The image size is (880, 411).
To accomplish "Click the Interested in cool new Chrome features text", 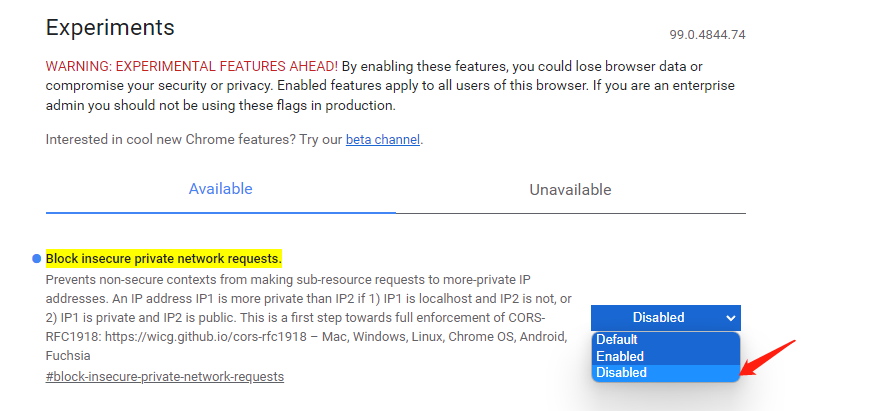I will pos(171,139).
